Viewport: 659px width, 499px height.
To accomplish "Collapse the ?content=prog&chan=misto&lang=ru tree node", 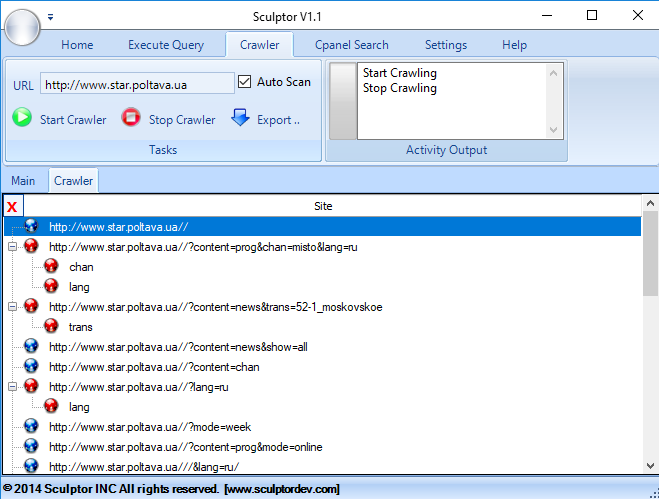I will point(12,247).
